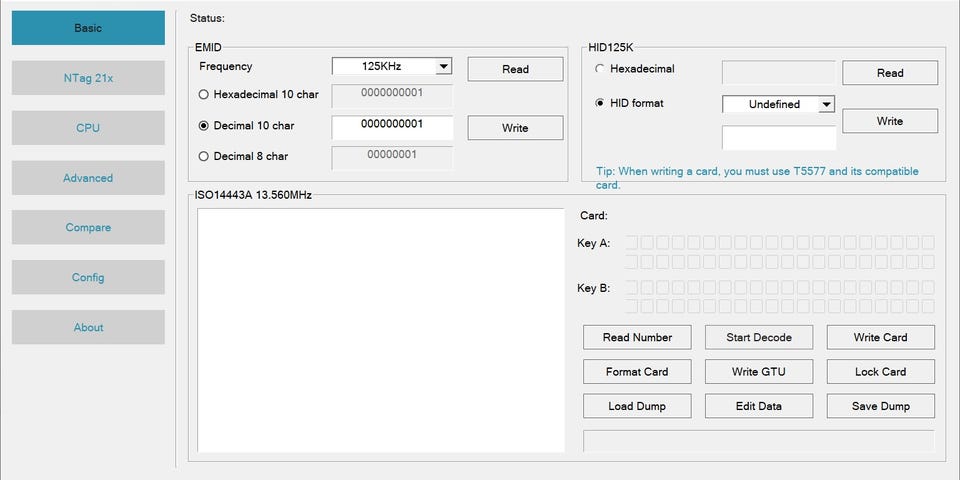The image size is (960, 480).
Task: Select the Config sidebar tab
Action: click(x=88, y=278)
